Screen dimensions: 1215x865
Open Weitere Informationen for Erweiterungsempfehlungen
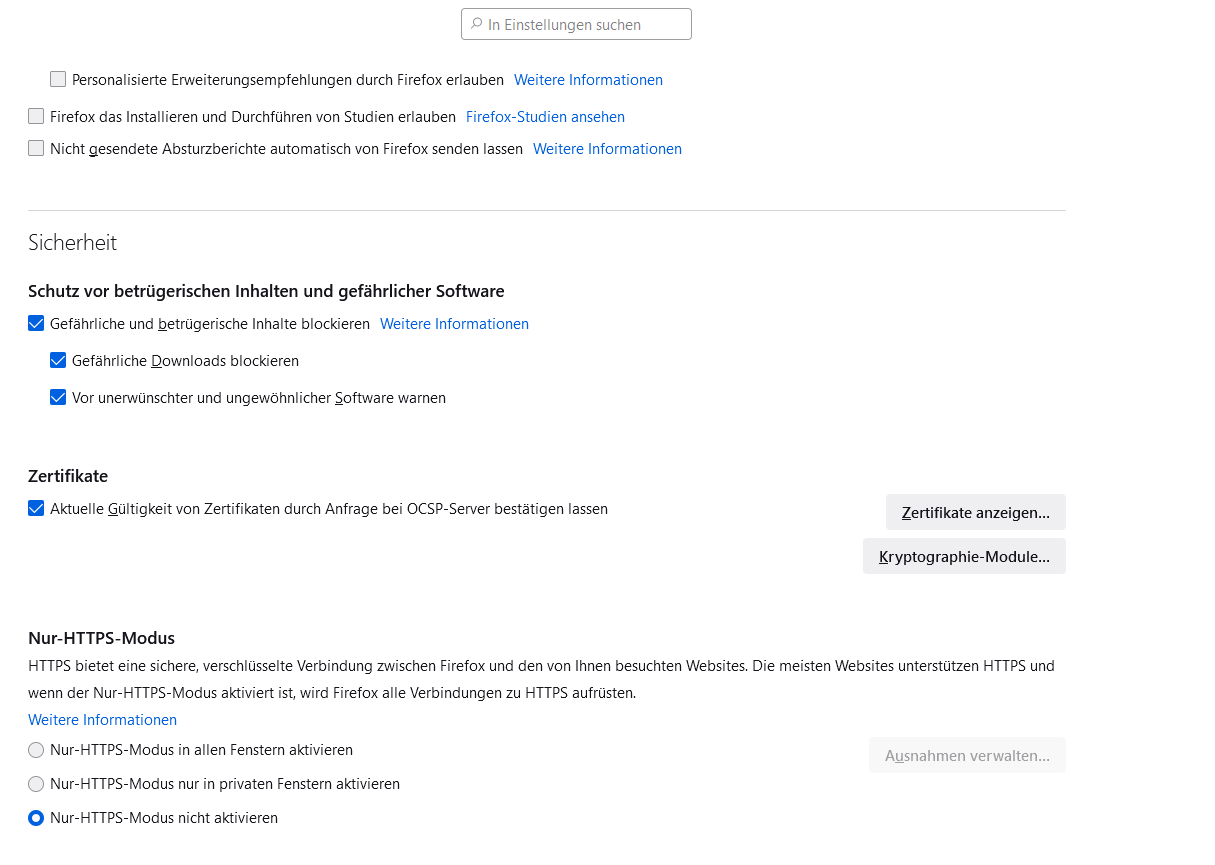(588, 80)
